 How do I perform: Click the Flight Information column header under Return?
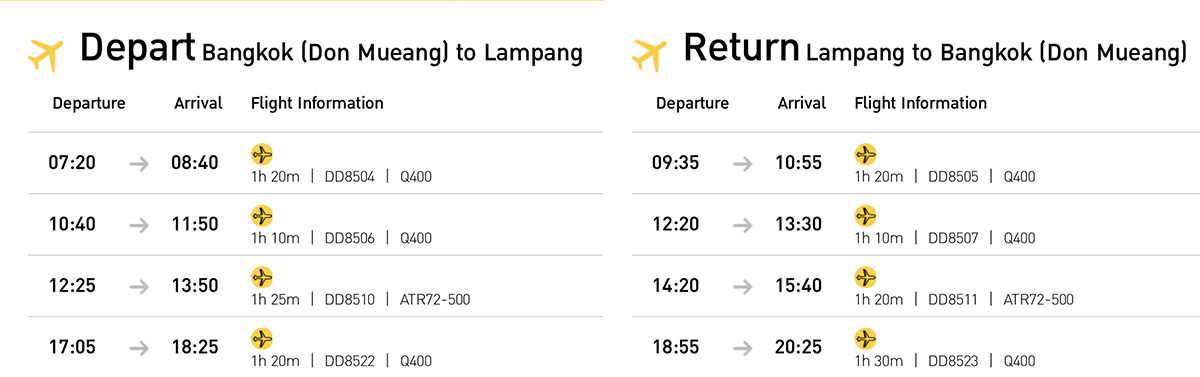point(920,103)
